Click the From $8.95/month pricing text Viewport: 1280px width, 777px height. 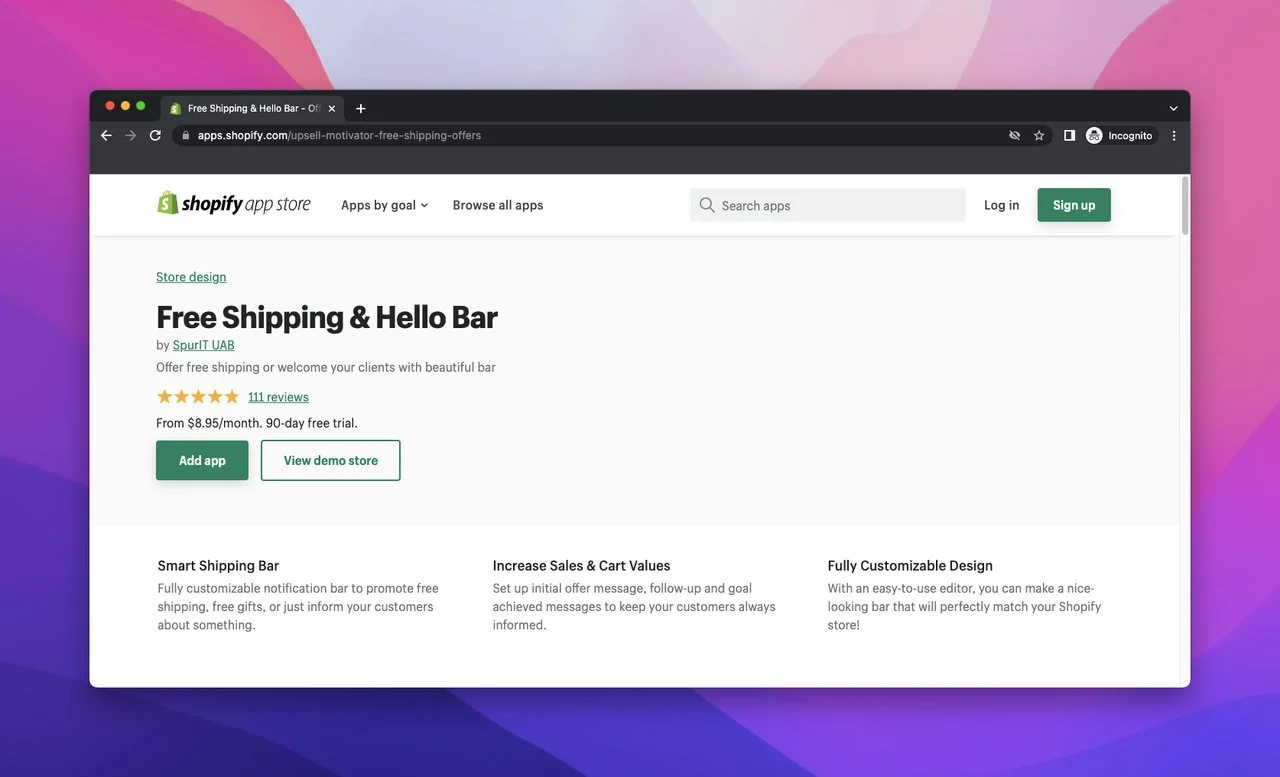point(257,423)
